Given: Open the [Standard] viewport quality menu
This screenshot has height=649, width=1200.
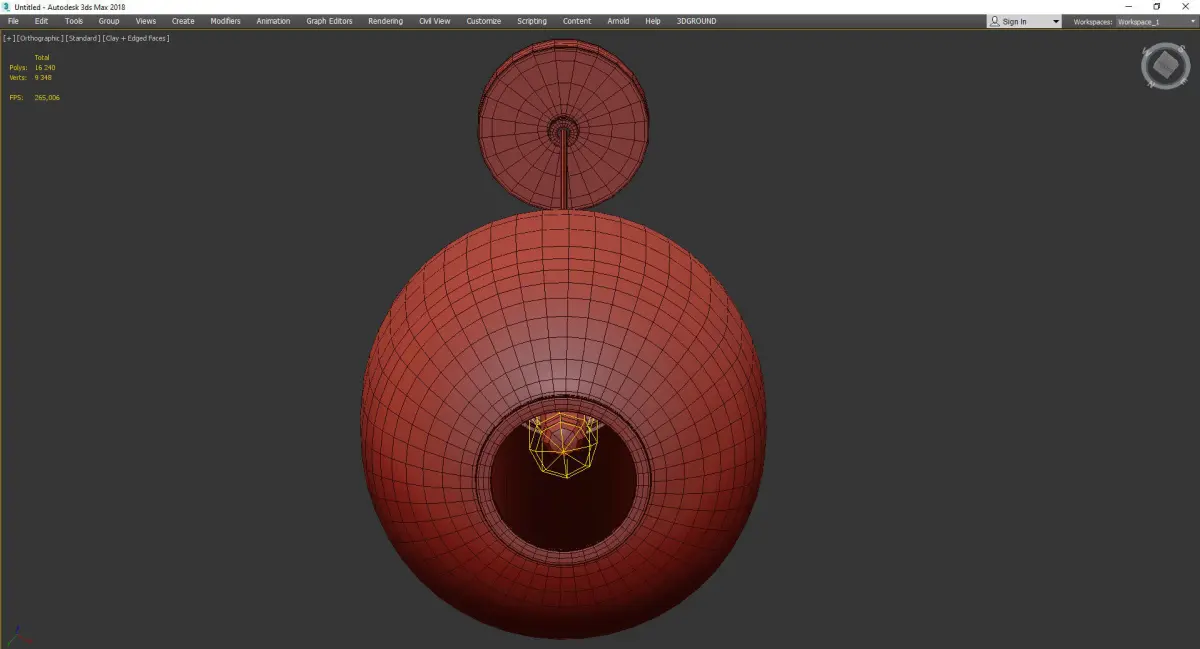Looking at the screenshot, I should pos(83,38).
